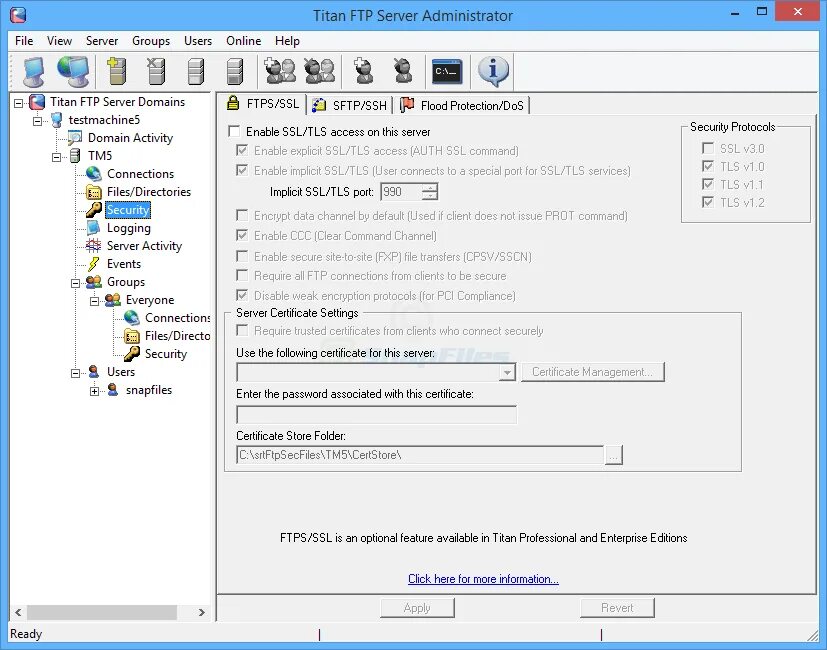Collapse the Everyone group node
The height and width of the screenshot is (650, 827).
[x=94, y=301]
